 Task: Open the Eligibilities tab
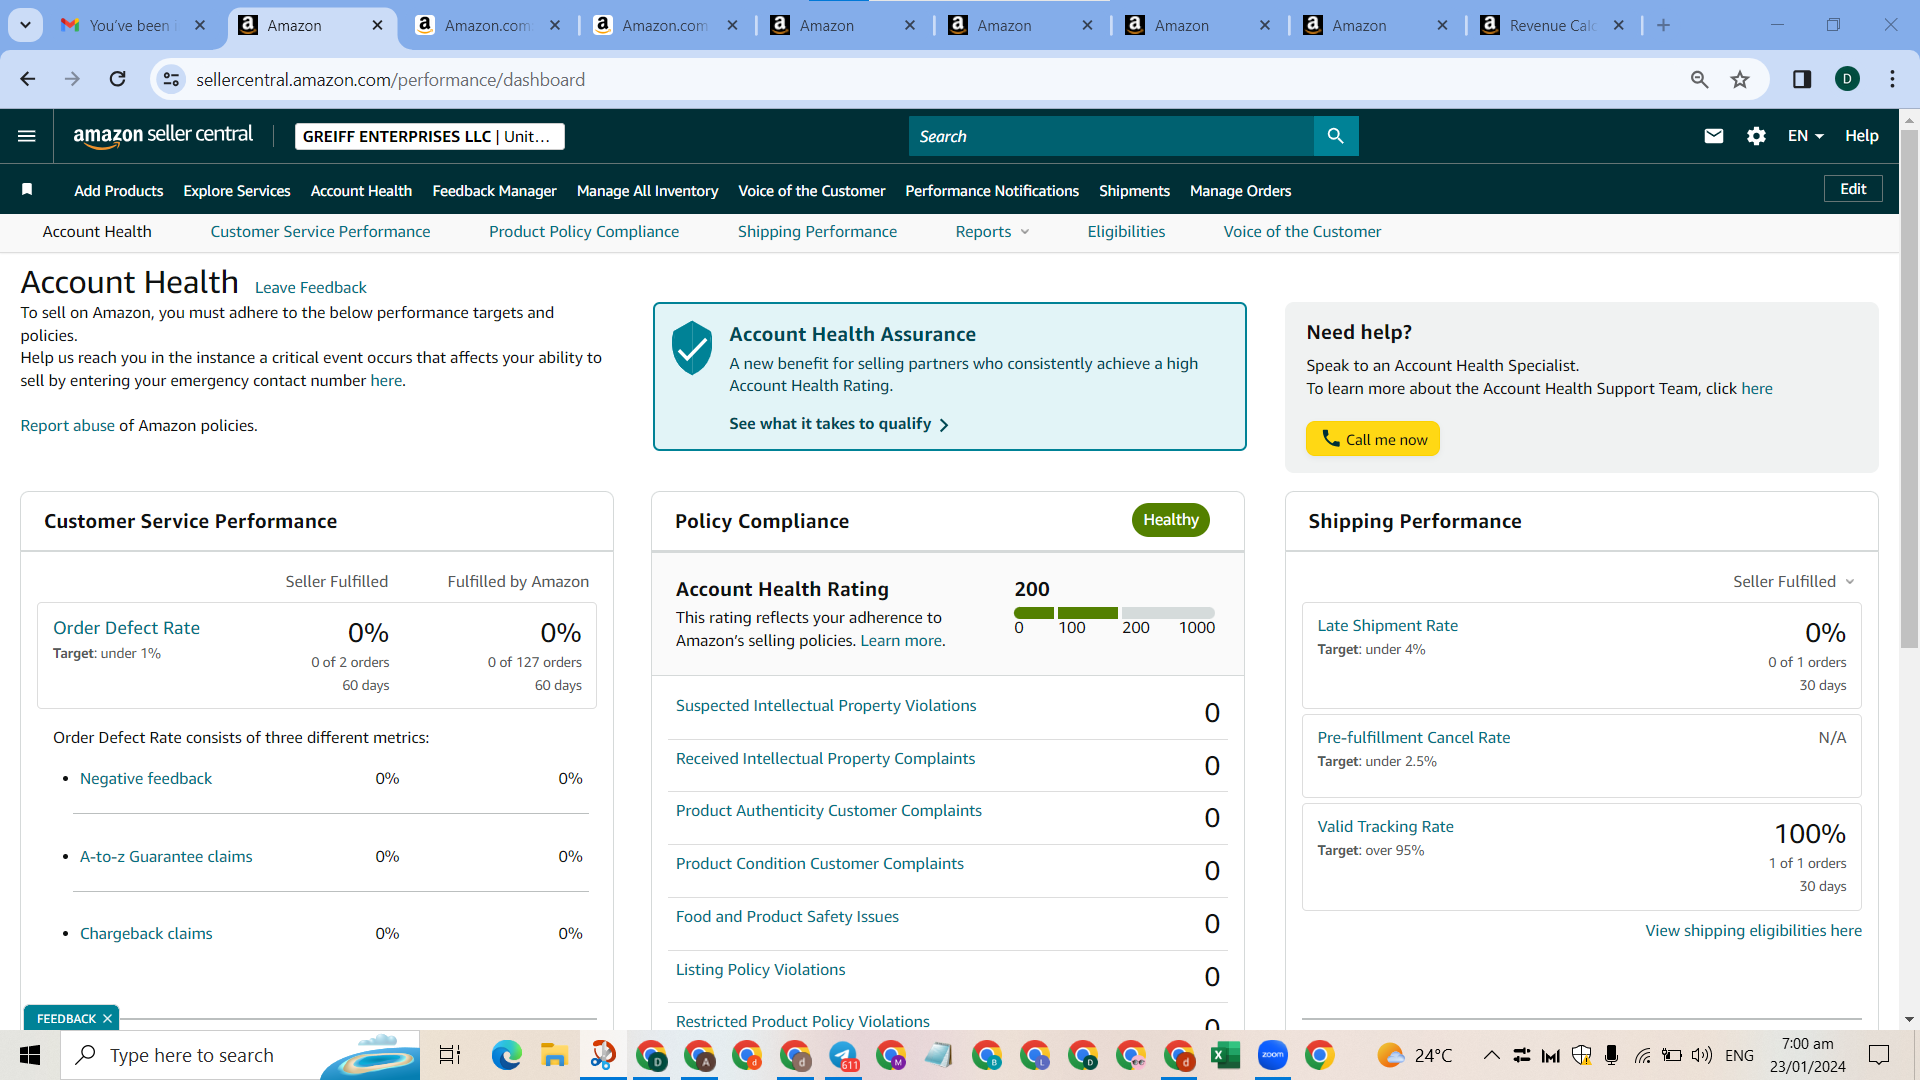coord(1126,231)
